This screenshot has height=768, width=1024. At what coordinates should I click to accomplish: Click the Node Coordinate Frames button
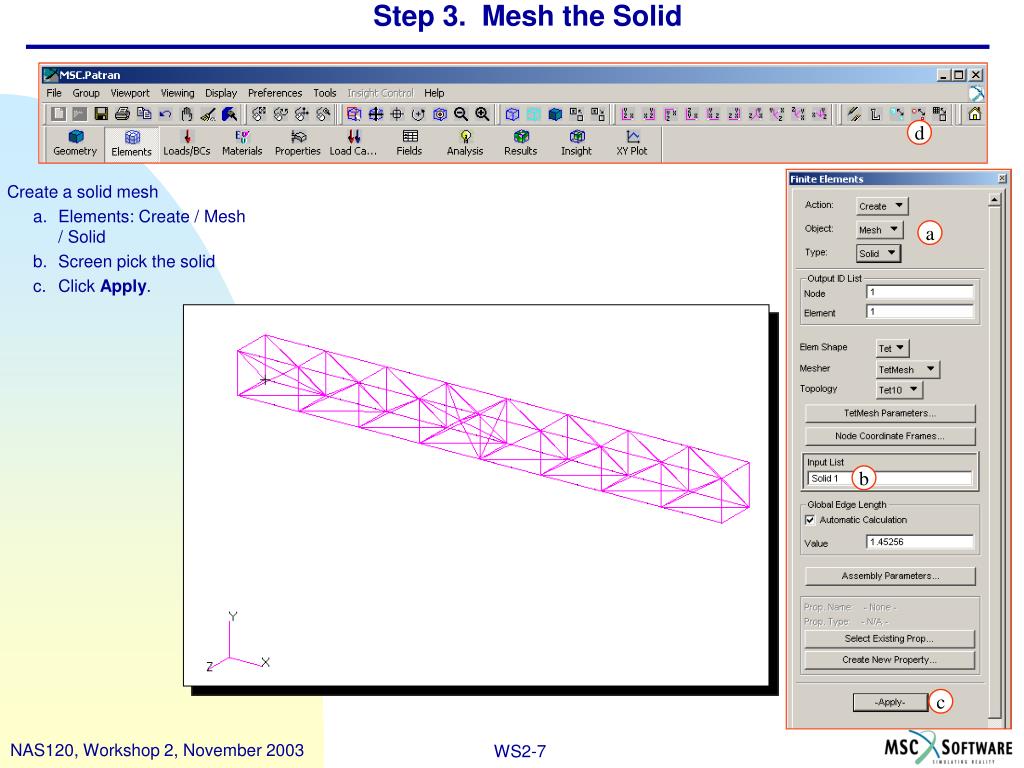pos(890,436)
